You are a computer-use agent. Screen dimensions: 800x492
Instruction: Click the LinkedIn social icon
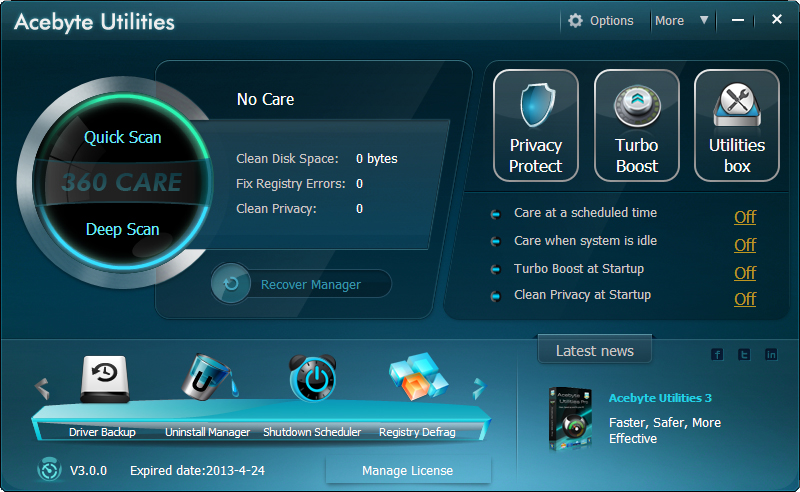click(771, 354)
